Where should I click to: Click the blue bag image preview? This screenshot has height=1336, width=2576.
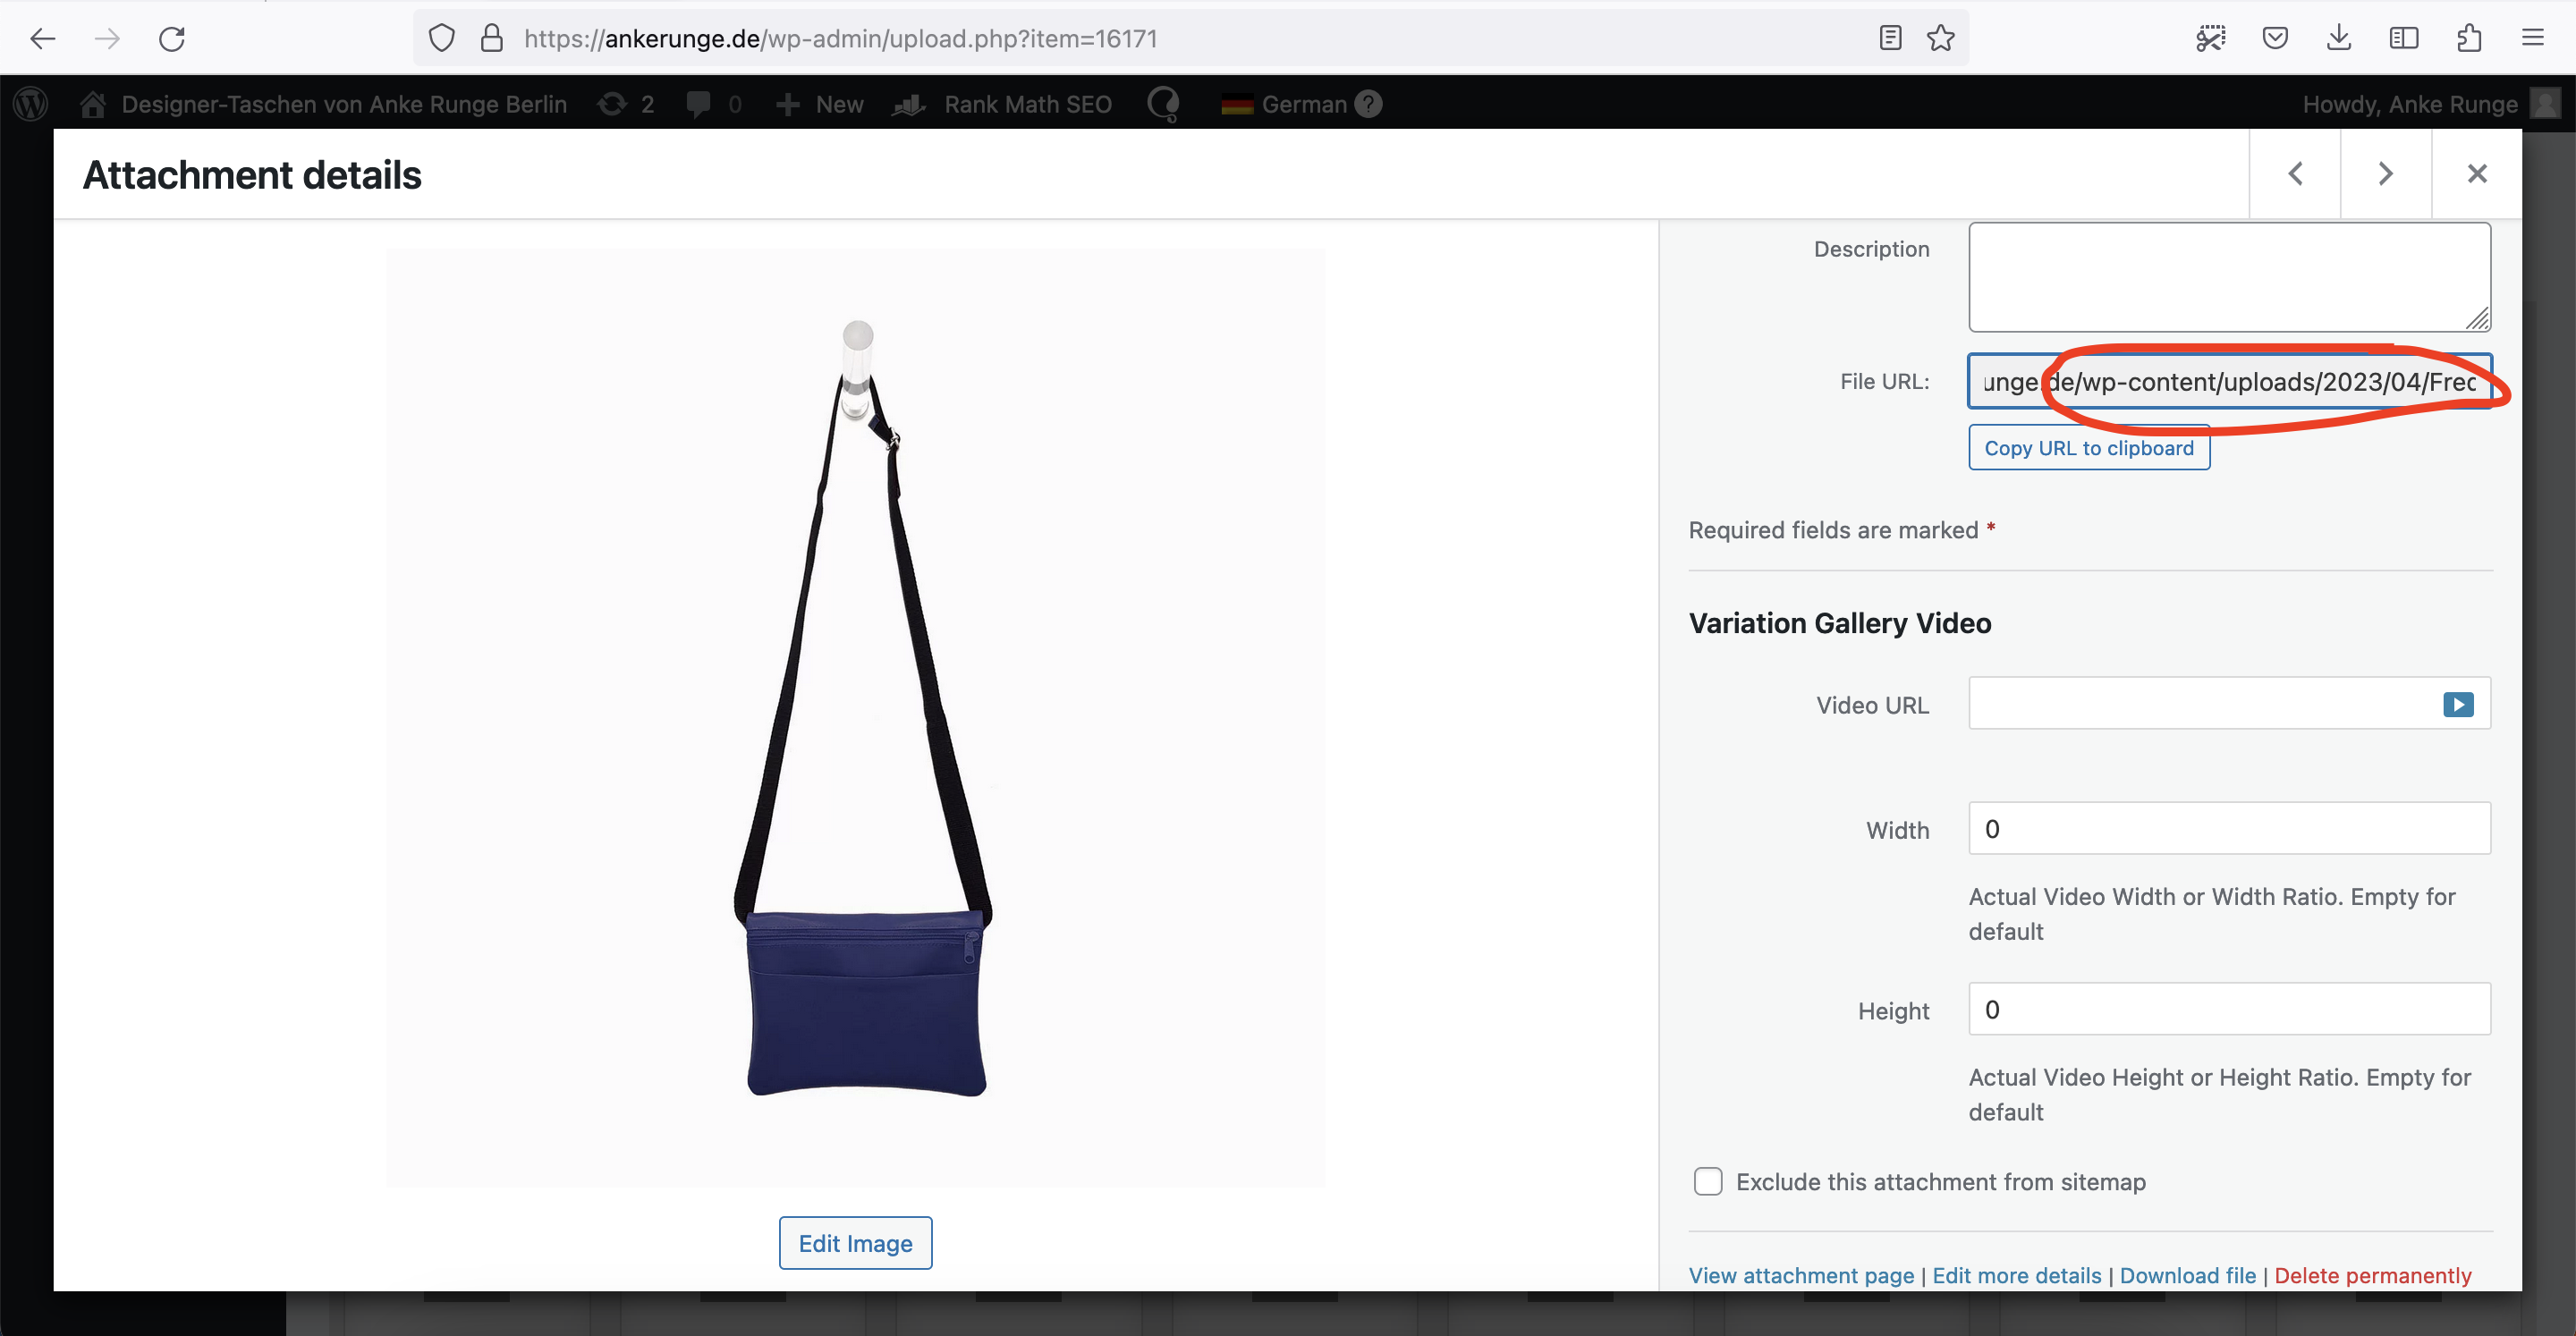point(856,717)
